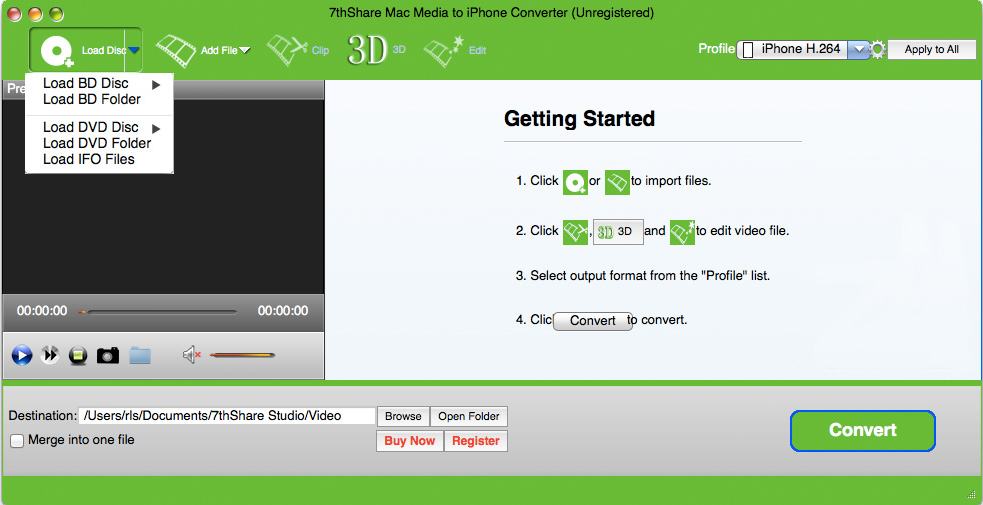Click the Clip icon in Getting Started step 2
The height and width of the screenshot is (505, 983).
pyautogui.click(x=575, y=232)
